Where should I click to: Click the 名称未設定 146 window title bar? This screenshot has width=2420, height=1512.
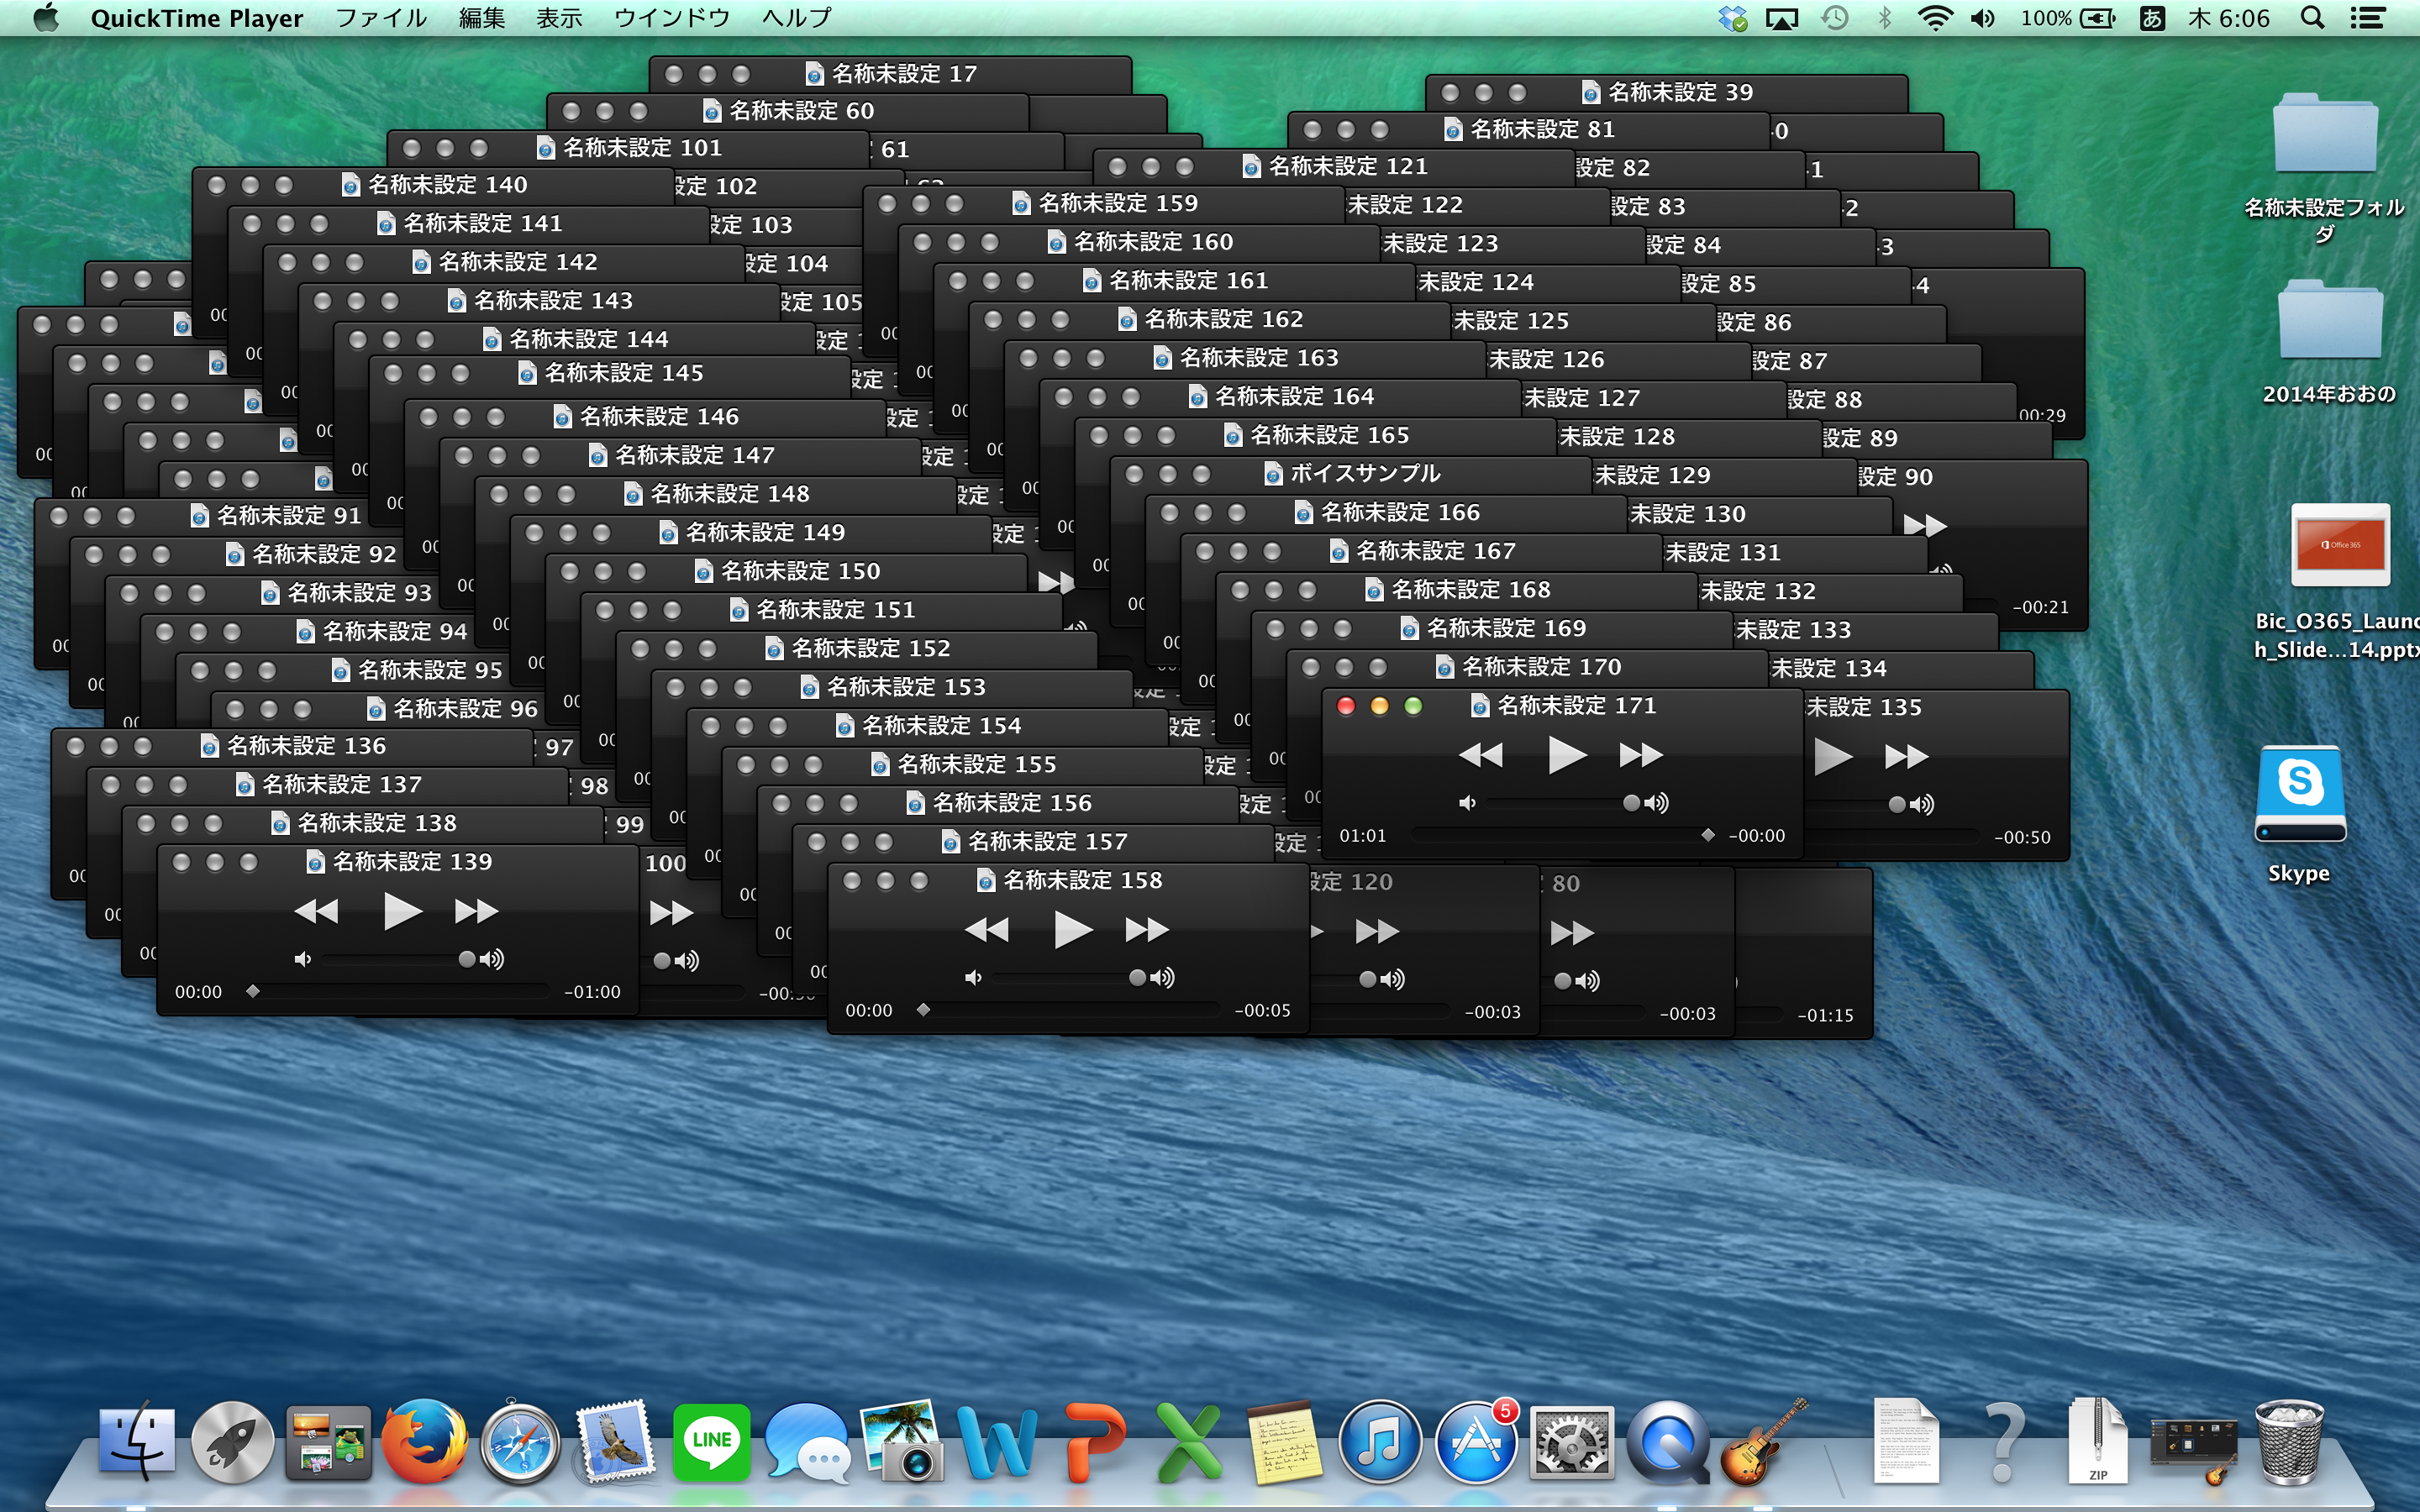click(658, 416)
